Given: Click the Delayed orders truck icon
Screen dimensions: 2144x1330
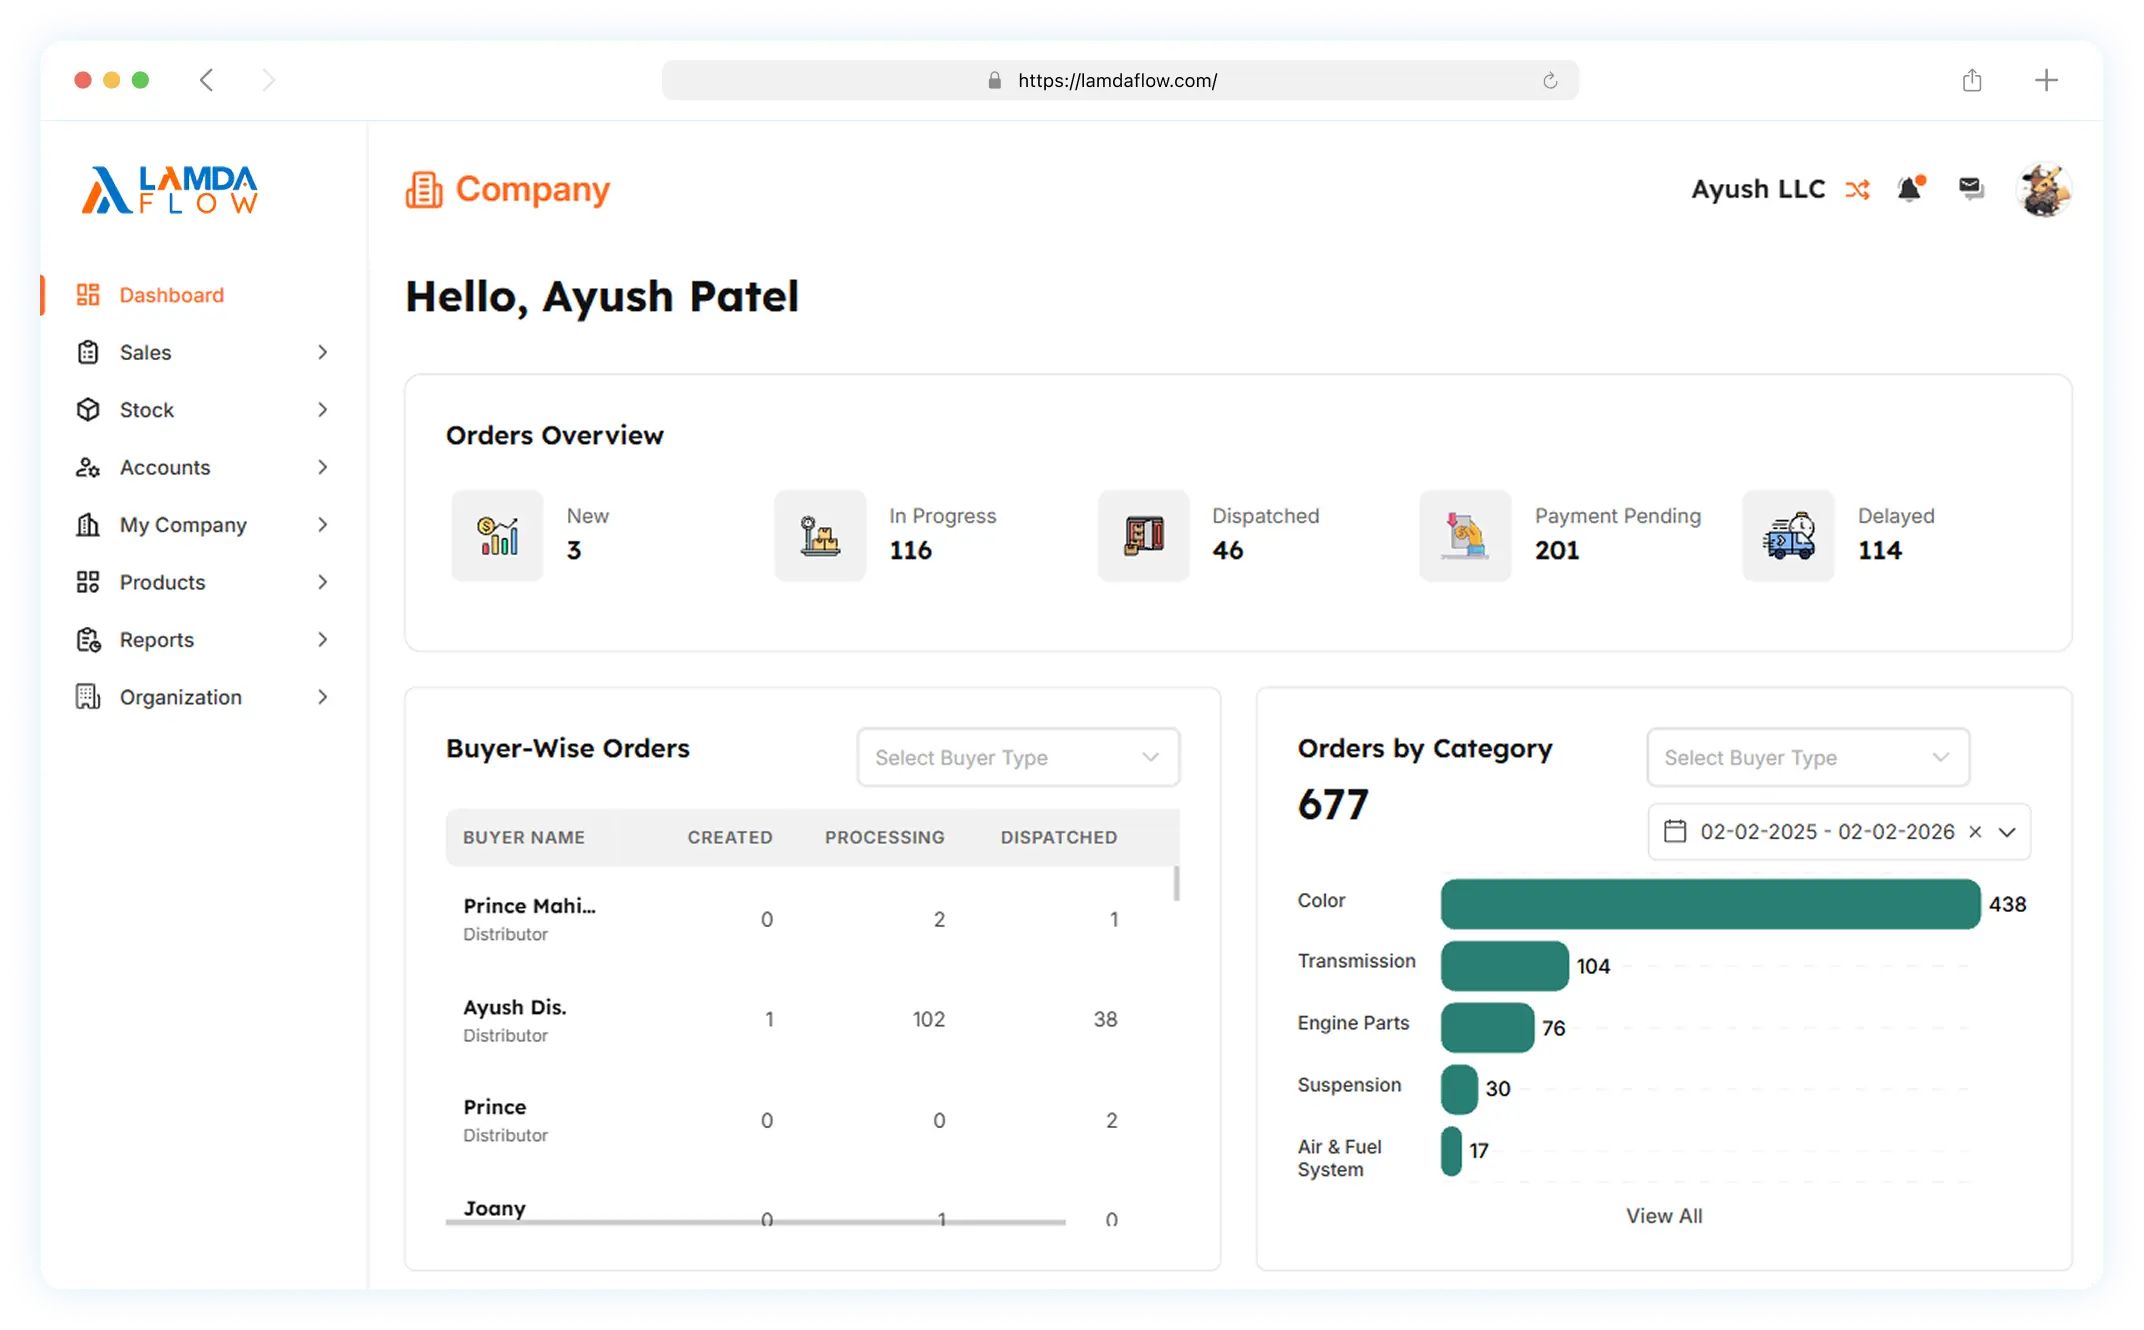Looking at the screenshot, I should click(1788, 535).
